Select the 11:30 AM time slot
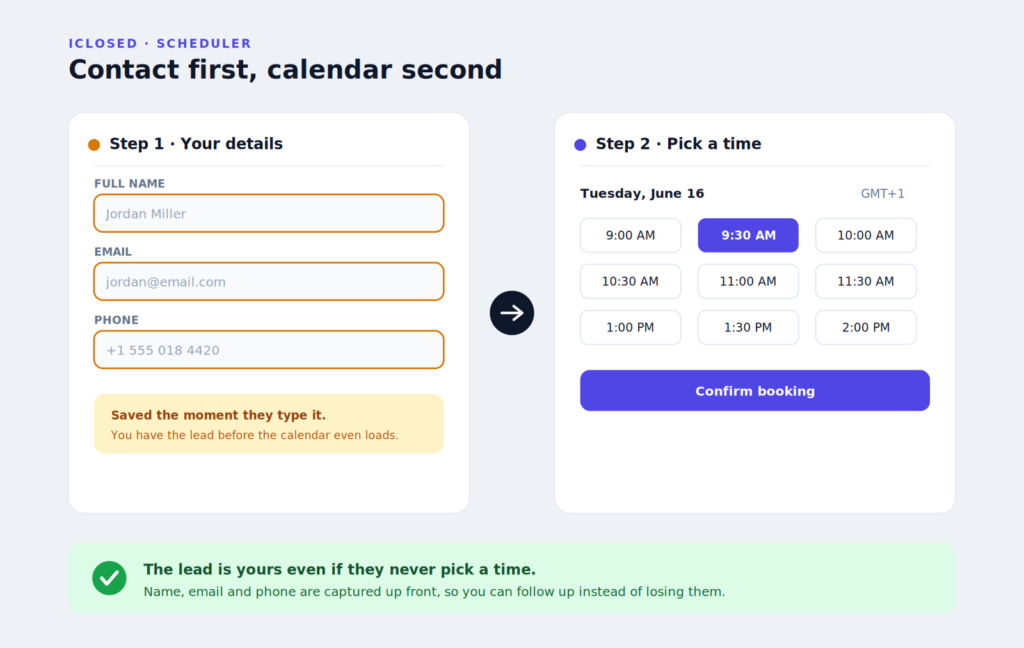This screenshot has width=1024, height=648. [865, 282]
